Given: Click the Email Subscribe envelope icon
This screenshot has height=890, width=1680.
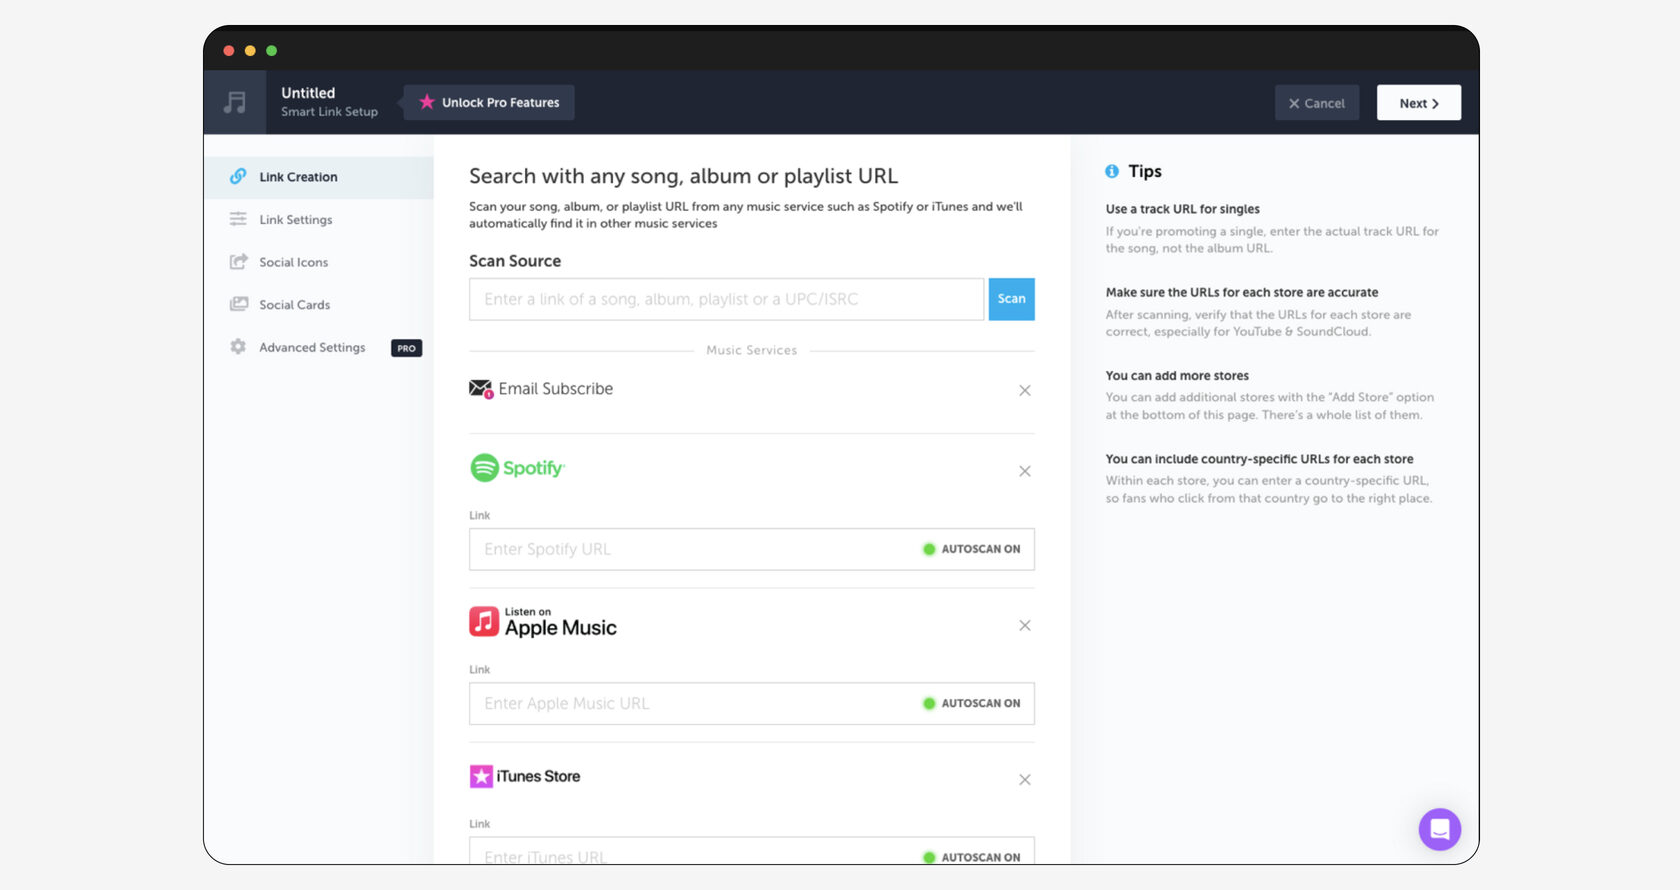Looking at the screenshot, I should [481, 389].
